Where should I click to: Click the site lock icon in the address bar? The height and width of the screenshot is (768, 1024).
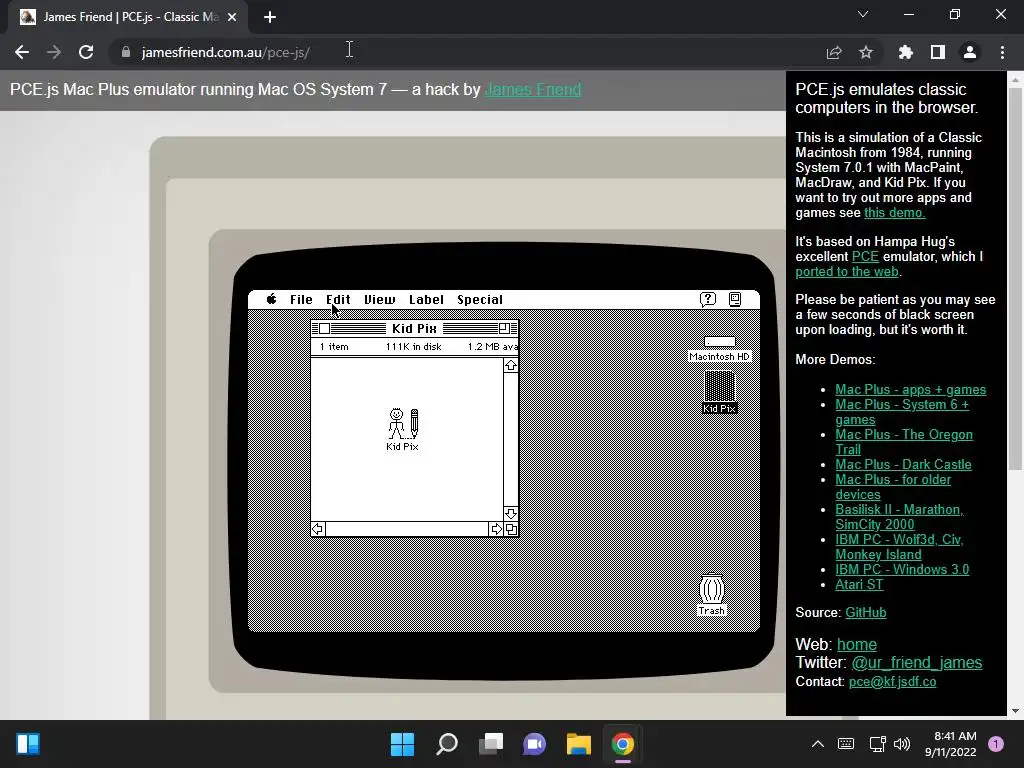[x=126, y=52]
